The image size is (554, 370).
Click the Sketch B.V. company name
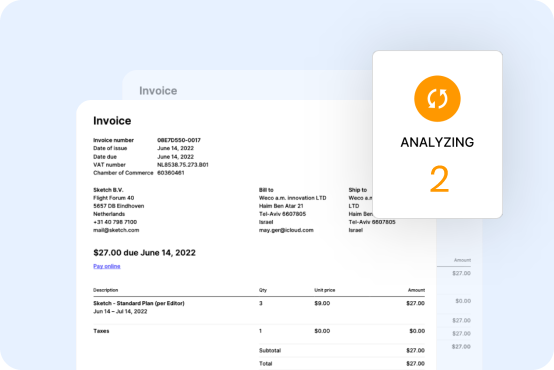108,190
